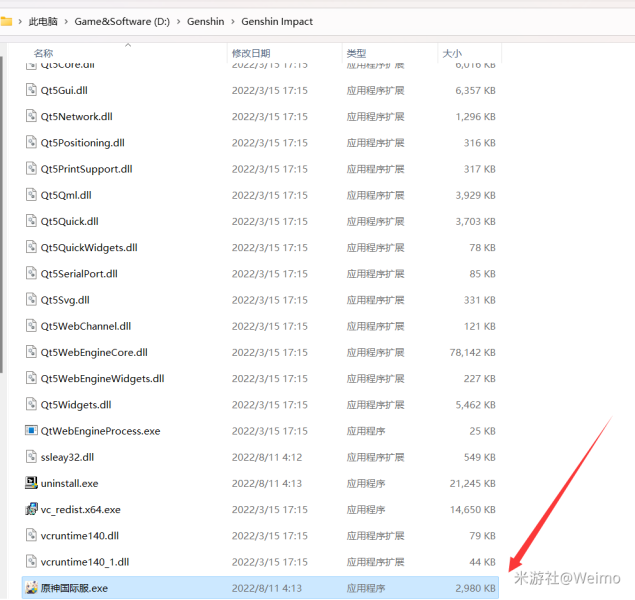Viewport: 635px width, 600px height.
Task: Click the QtWebEngineProcess.exe application icon
Action: click(31, 430)
